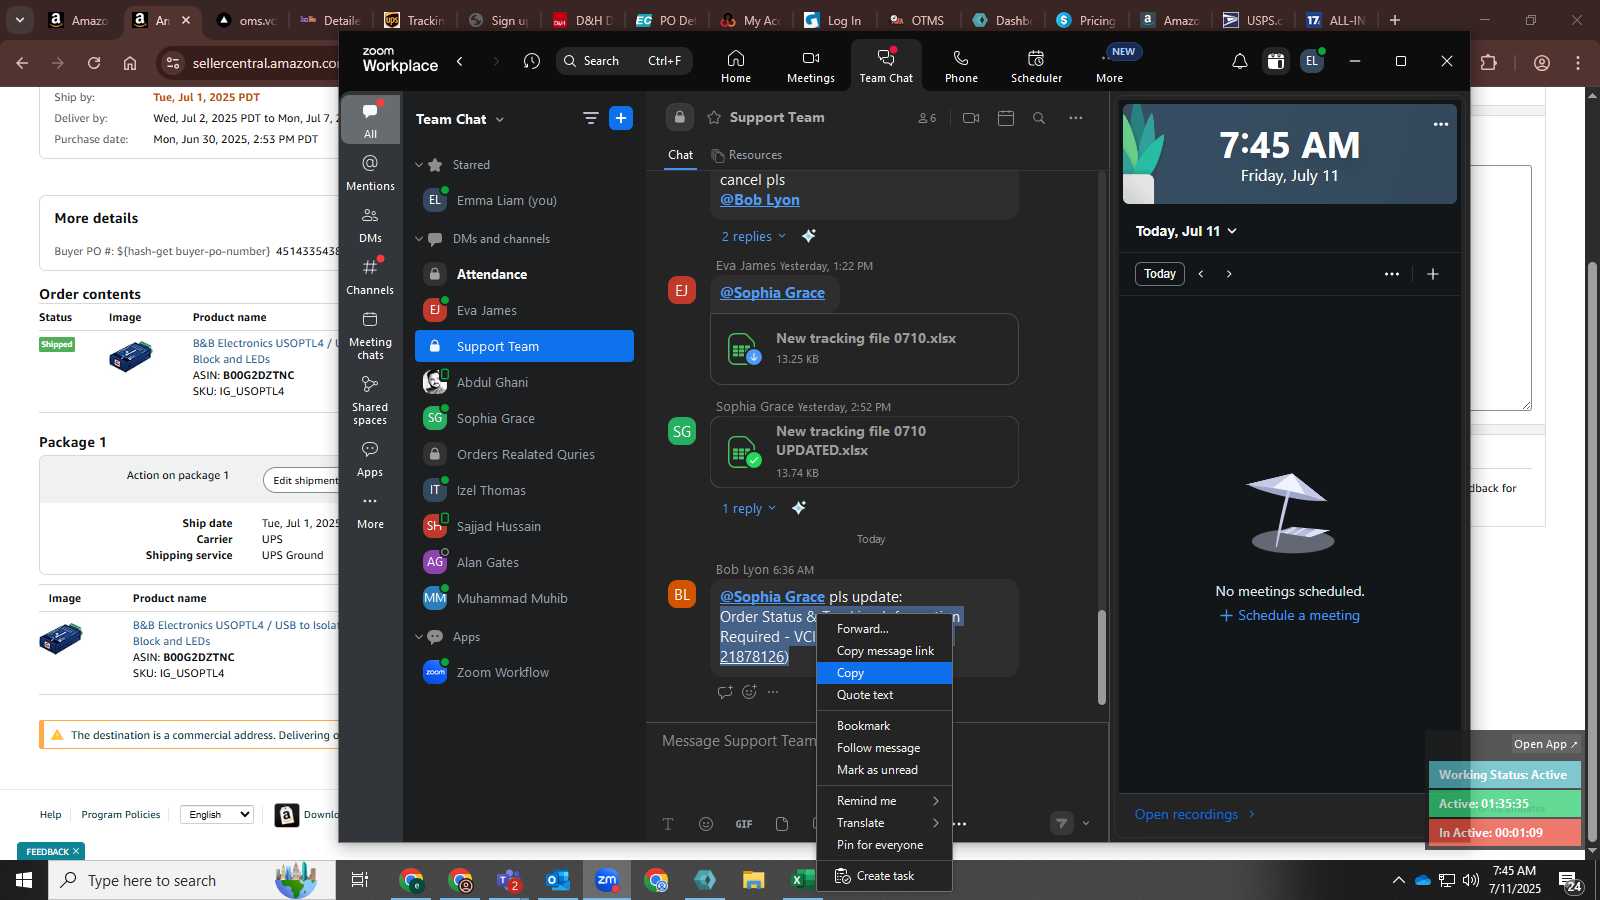Open recordings link
This screenshot has height=900, width=1600.
tap(1194, 814)
